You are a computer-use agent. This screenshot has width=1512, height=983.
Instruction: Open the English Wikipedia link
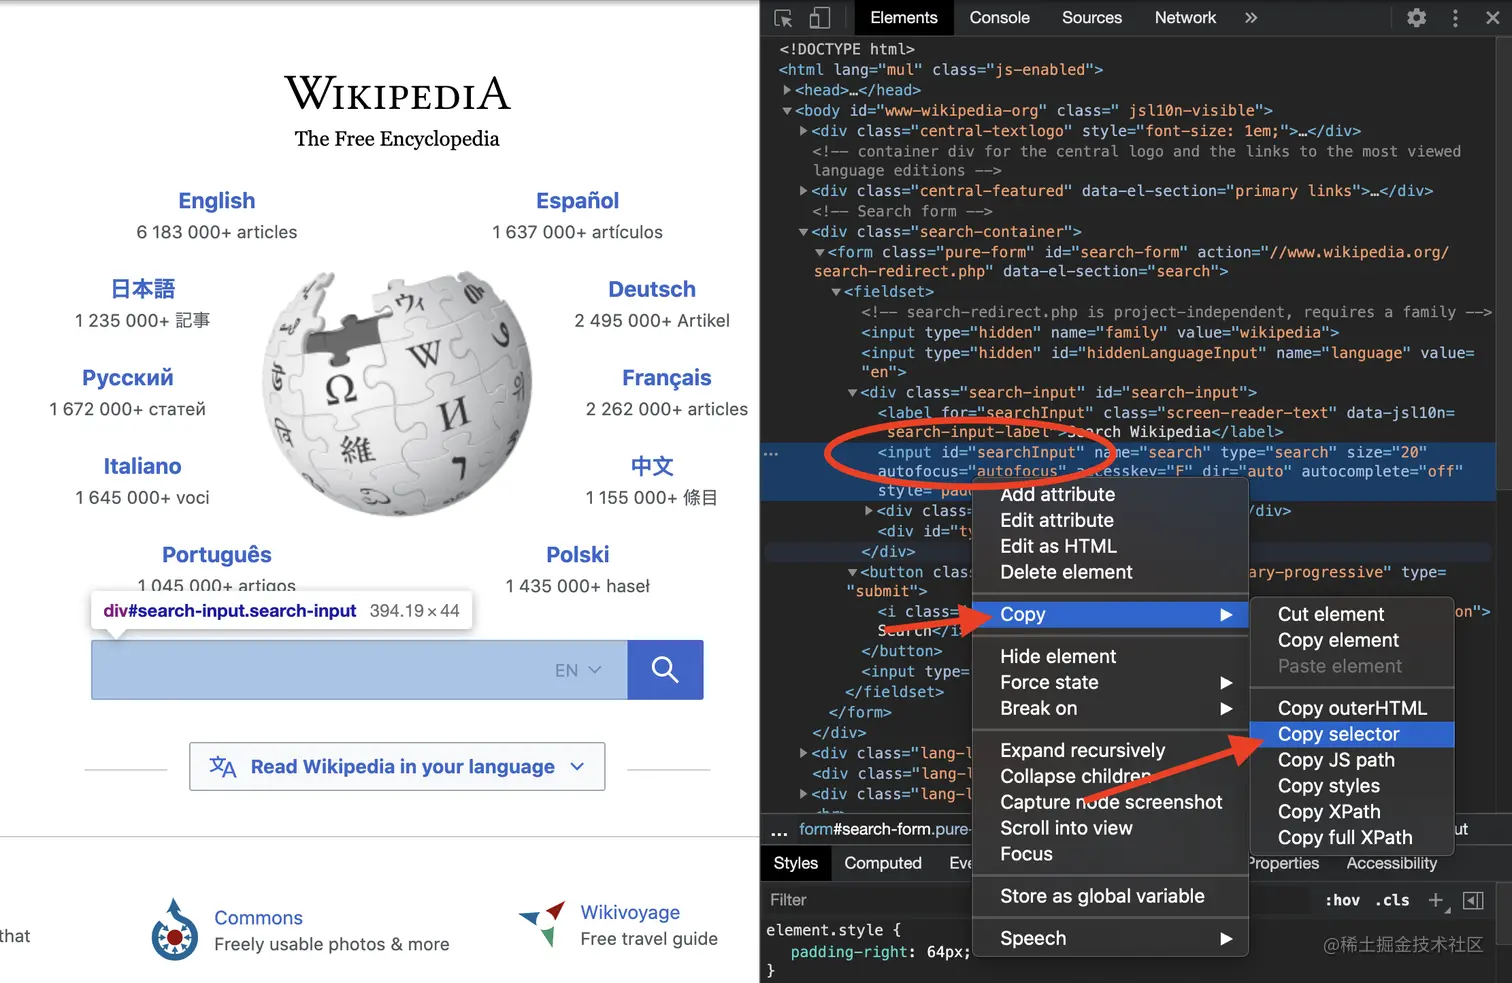tap(216, 200)
